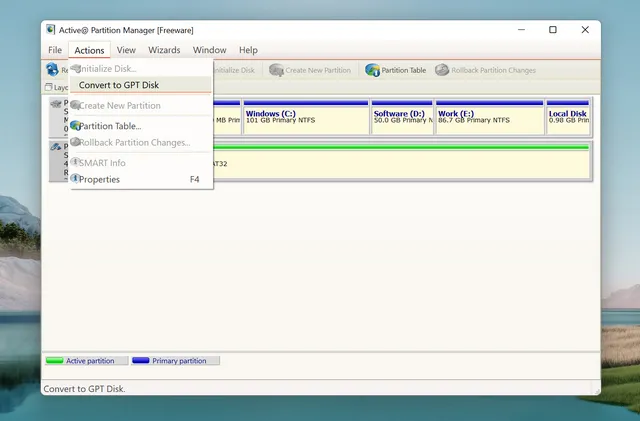
Task: Maximize the Partition Manager window
Action: pyautogui.click(x=553, y=30)
